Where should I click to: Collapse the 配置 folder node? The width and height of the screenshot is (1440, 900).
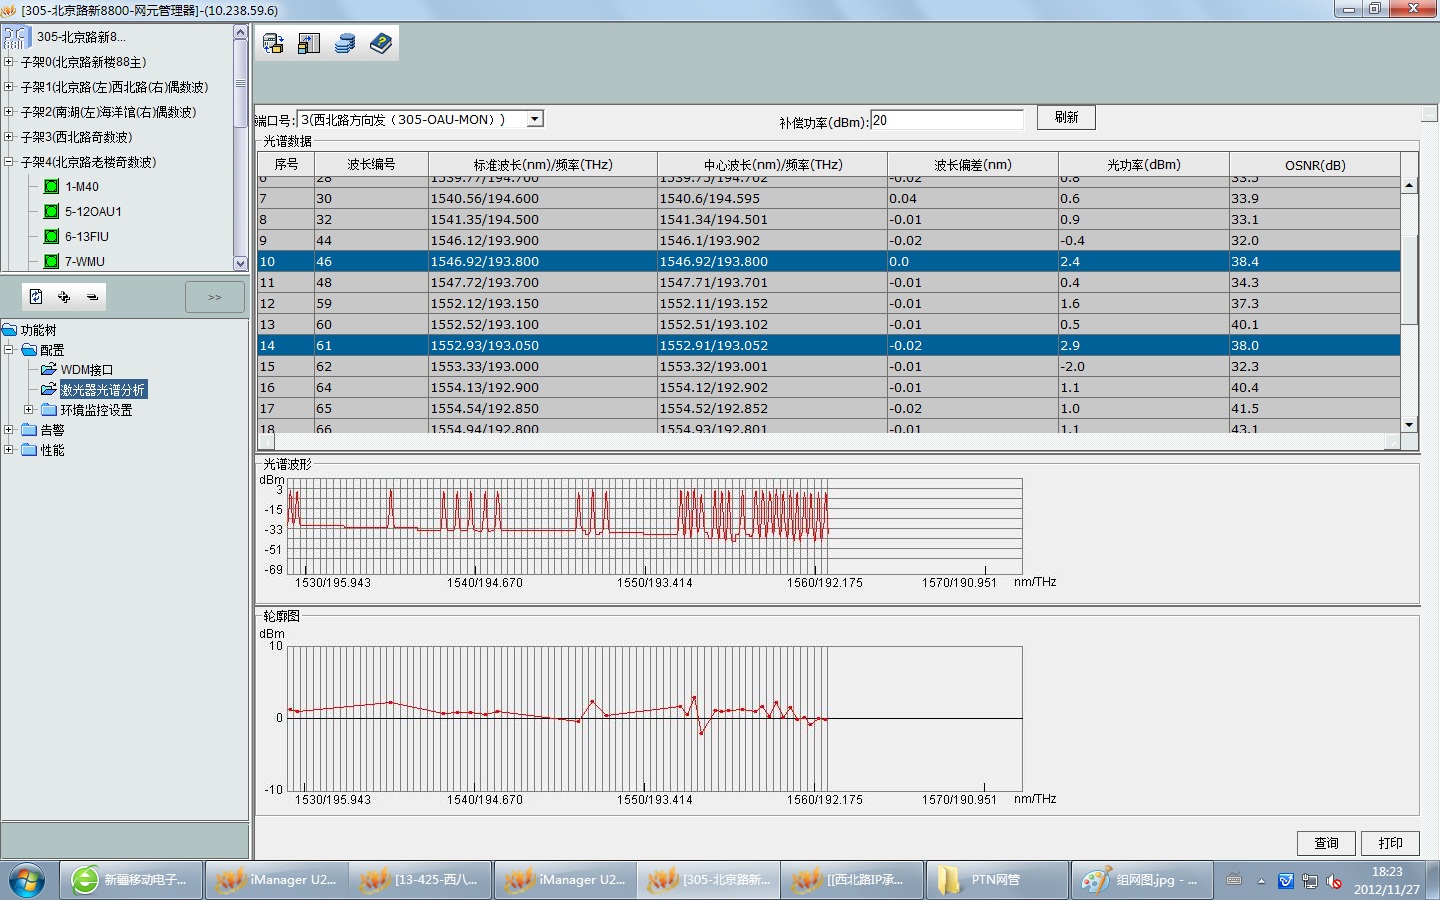tap(9, 350)
